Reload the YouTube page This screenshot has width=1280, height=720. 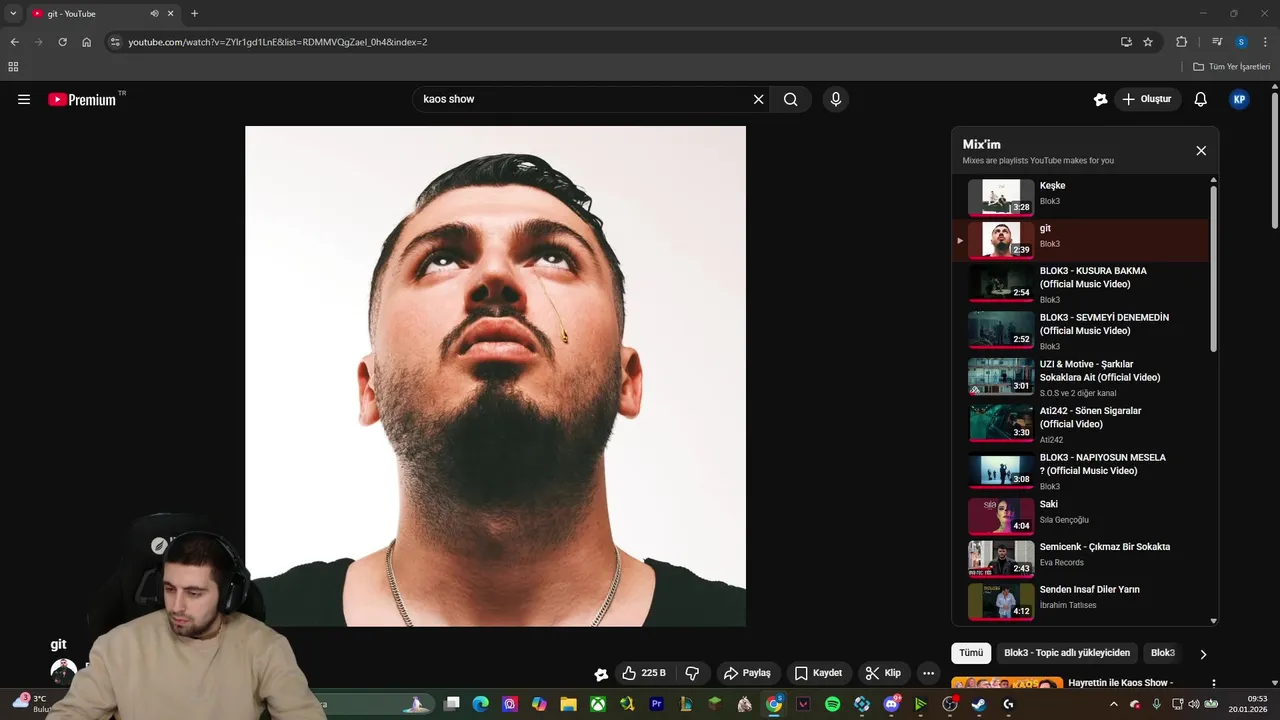click(x=62, y=42)
